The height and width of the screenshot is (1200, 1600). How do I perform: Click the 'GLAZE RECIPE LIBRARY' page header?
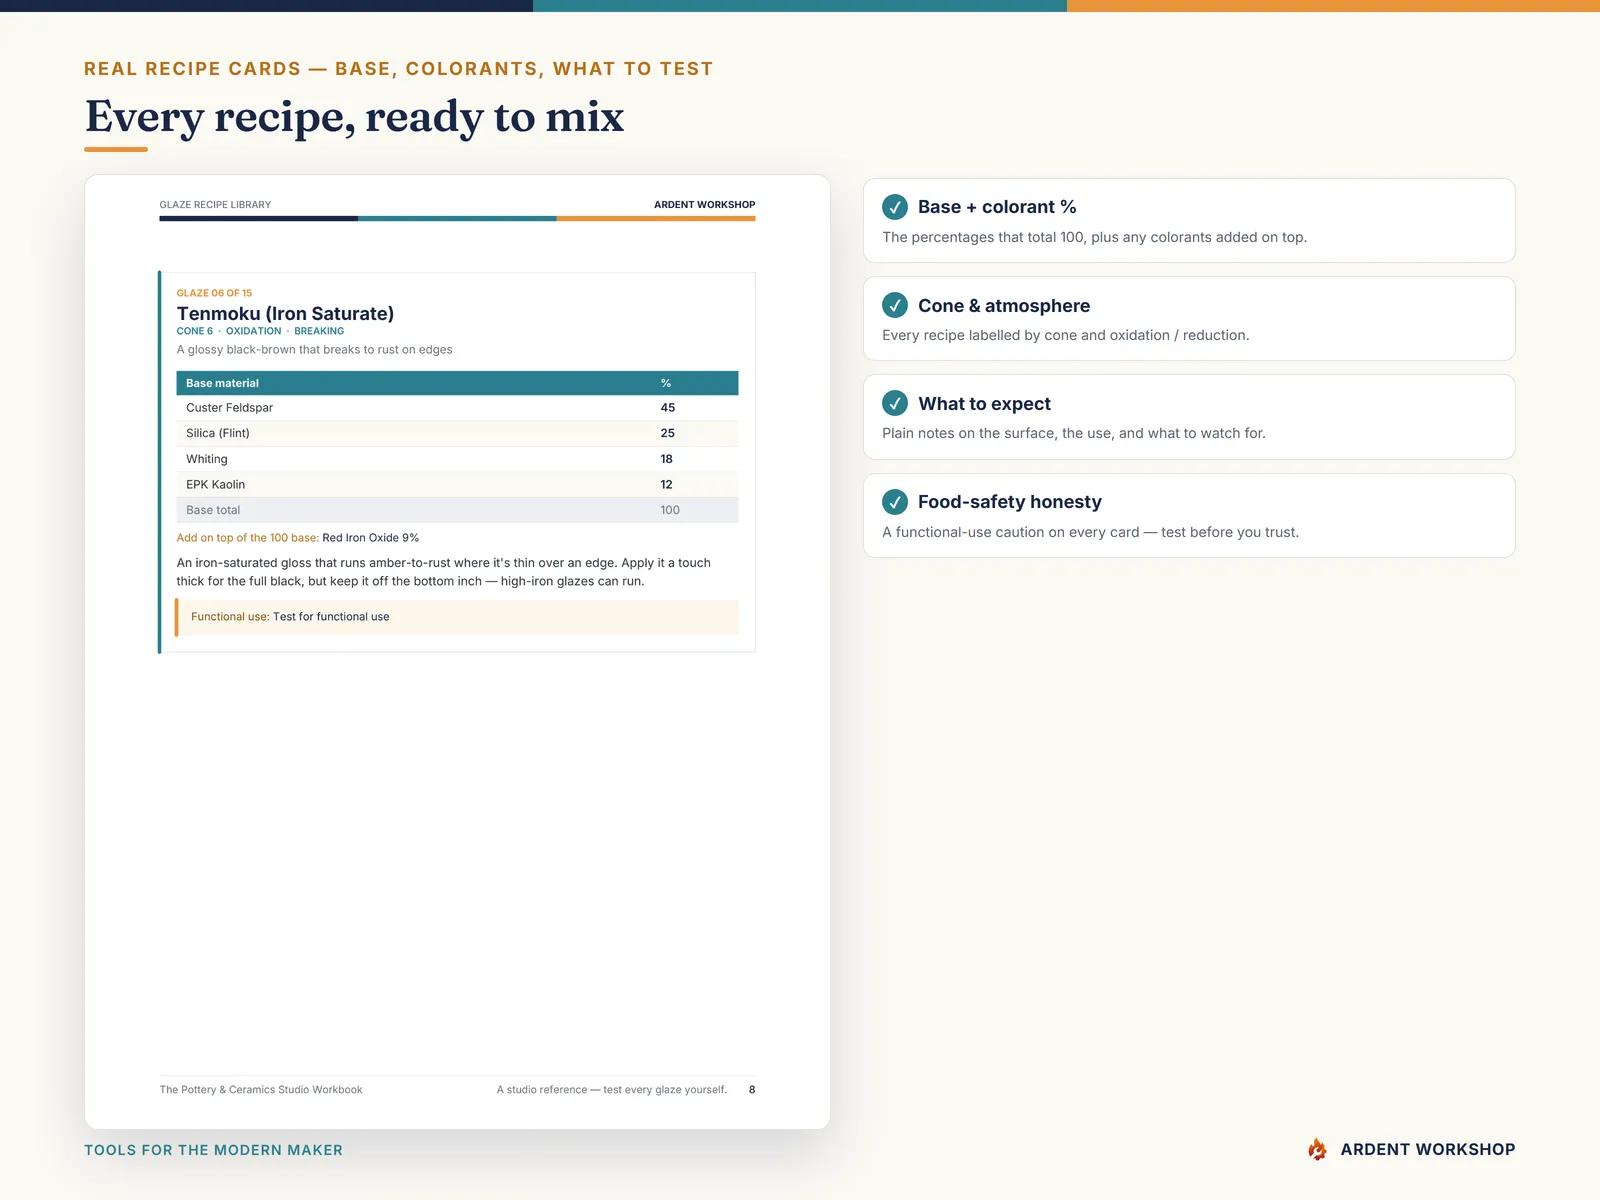(x=215, y=205)
